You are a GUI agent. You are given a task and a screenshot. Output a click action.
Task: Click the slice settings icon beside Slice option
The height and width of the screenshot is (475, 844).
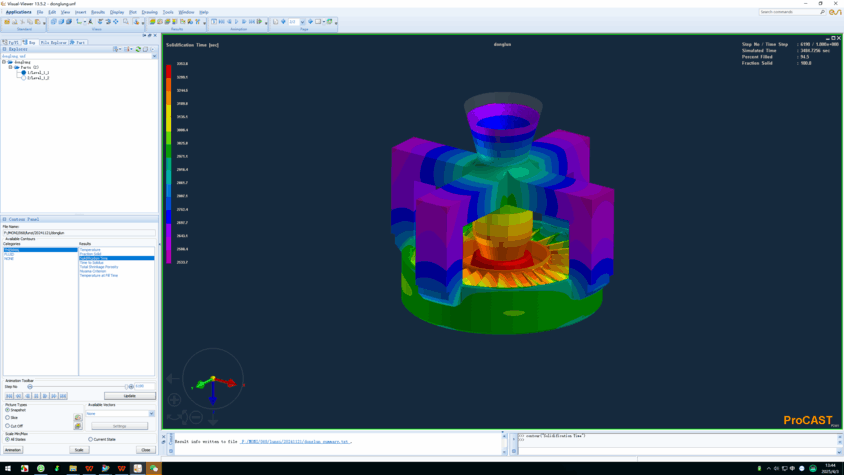tap(78, 417)
